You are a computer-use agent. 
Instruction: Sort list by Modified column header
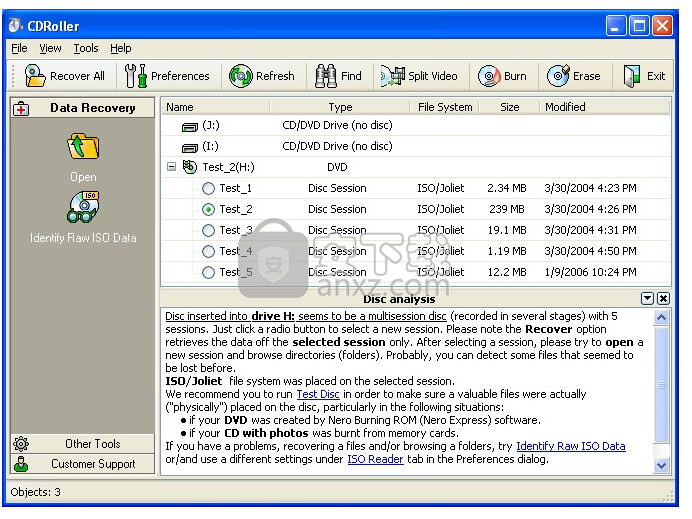tap(605, 107)
